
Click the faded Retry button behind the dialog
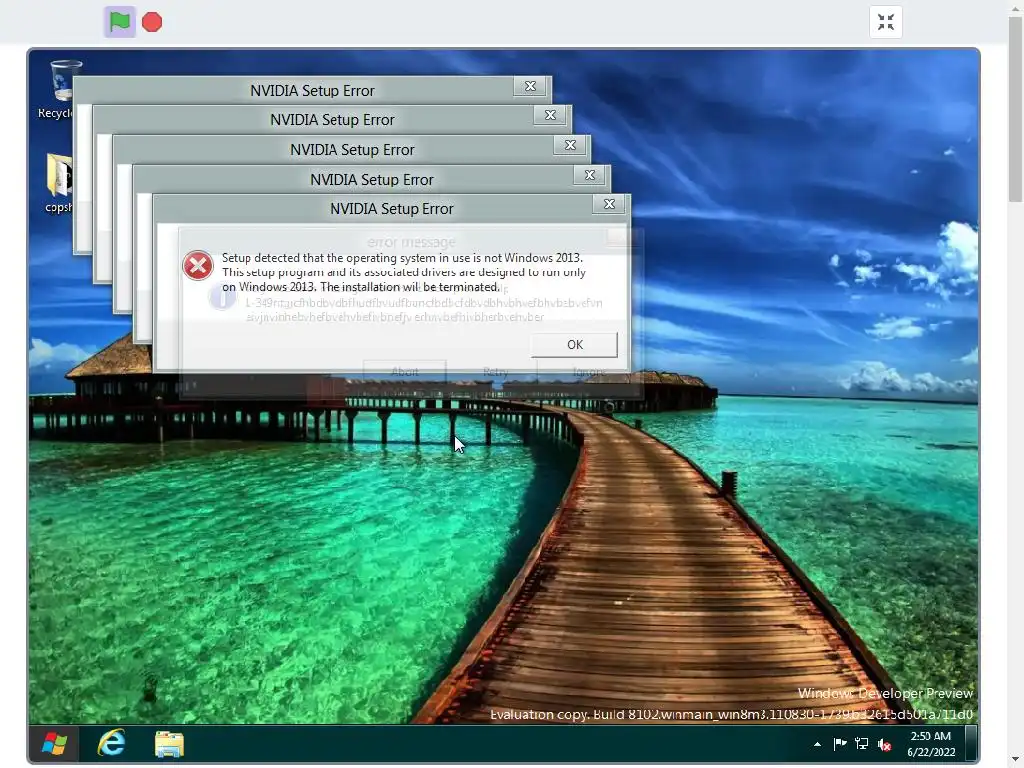click(496, 372)
